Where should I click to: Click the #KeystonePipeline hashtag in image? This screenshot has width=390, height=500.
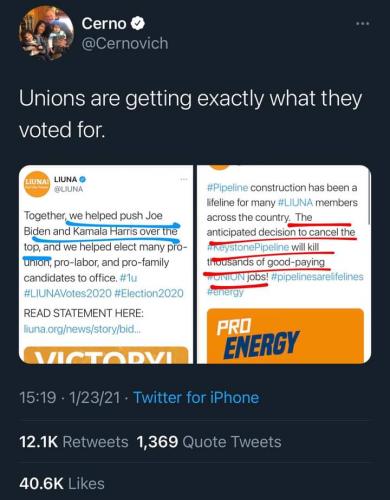coord(248,247)
